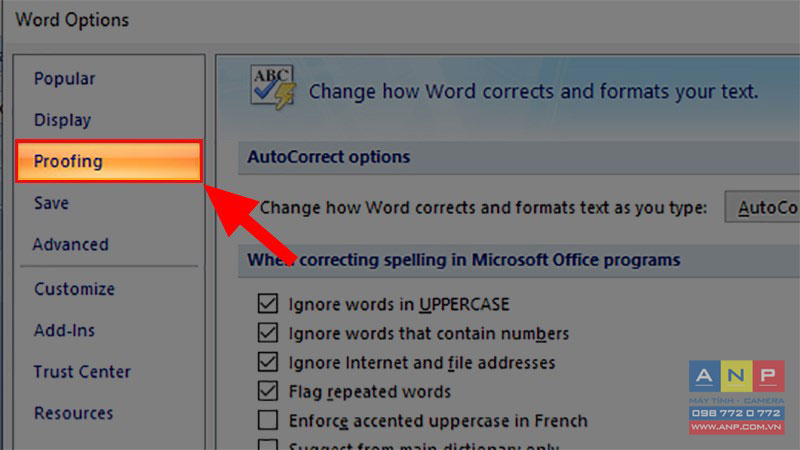Click 'Change how Word corrects and formats your text' heading
The image size is (800, 450).
click(x=533, y=92)
